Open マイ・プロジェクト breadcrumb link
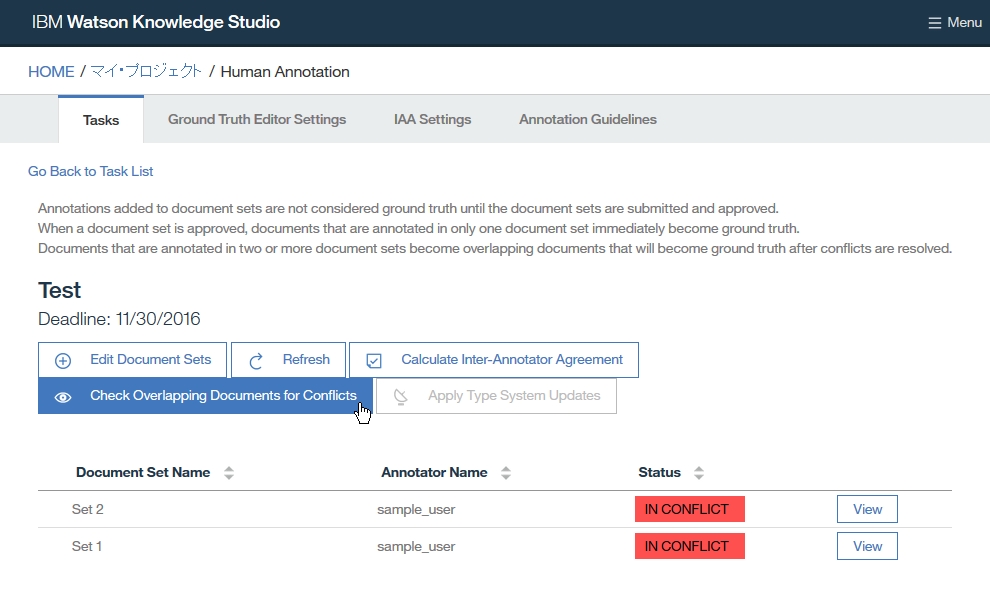The image size is (990, 601). (146, 72)
